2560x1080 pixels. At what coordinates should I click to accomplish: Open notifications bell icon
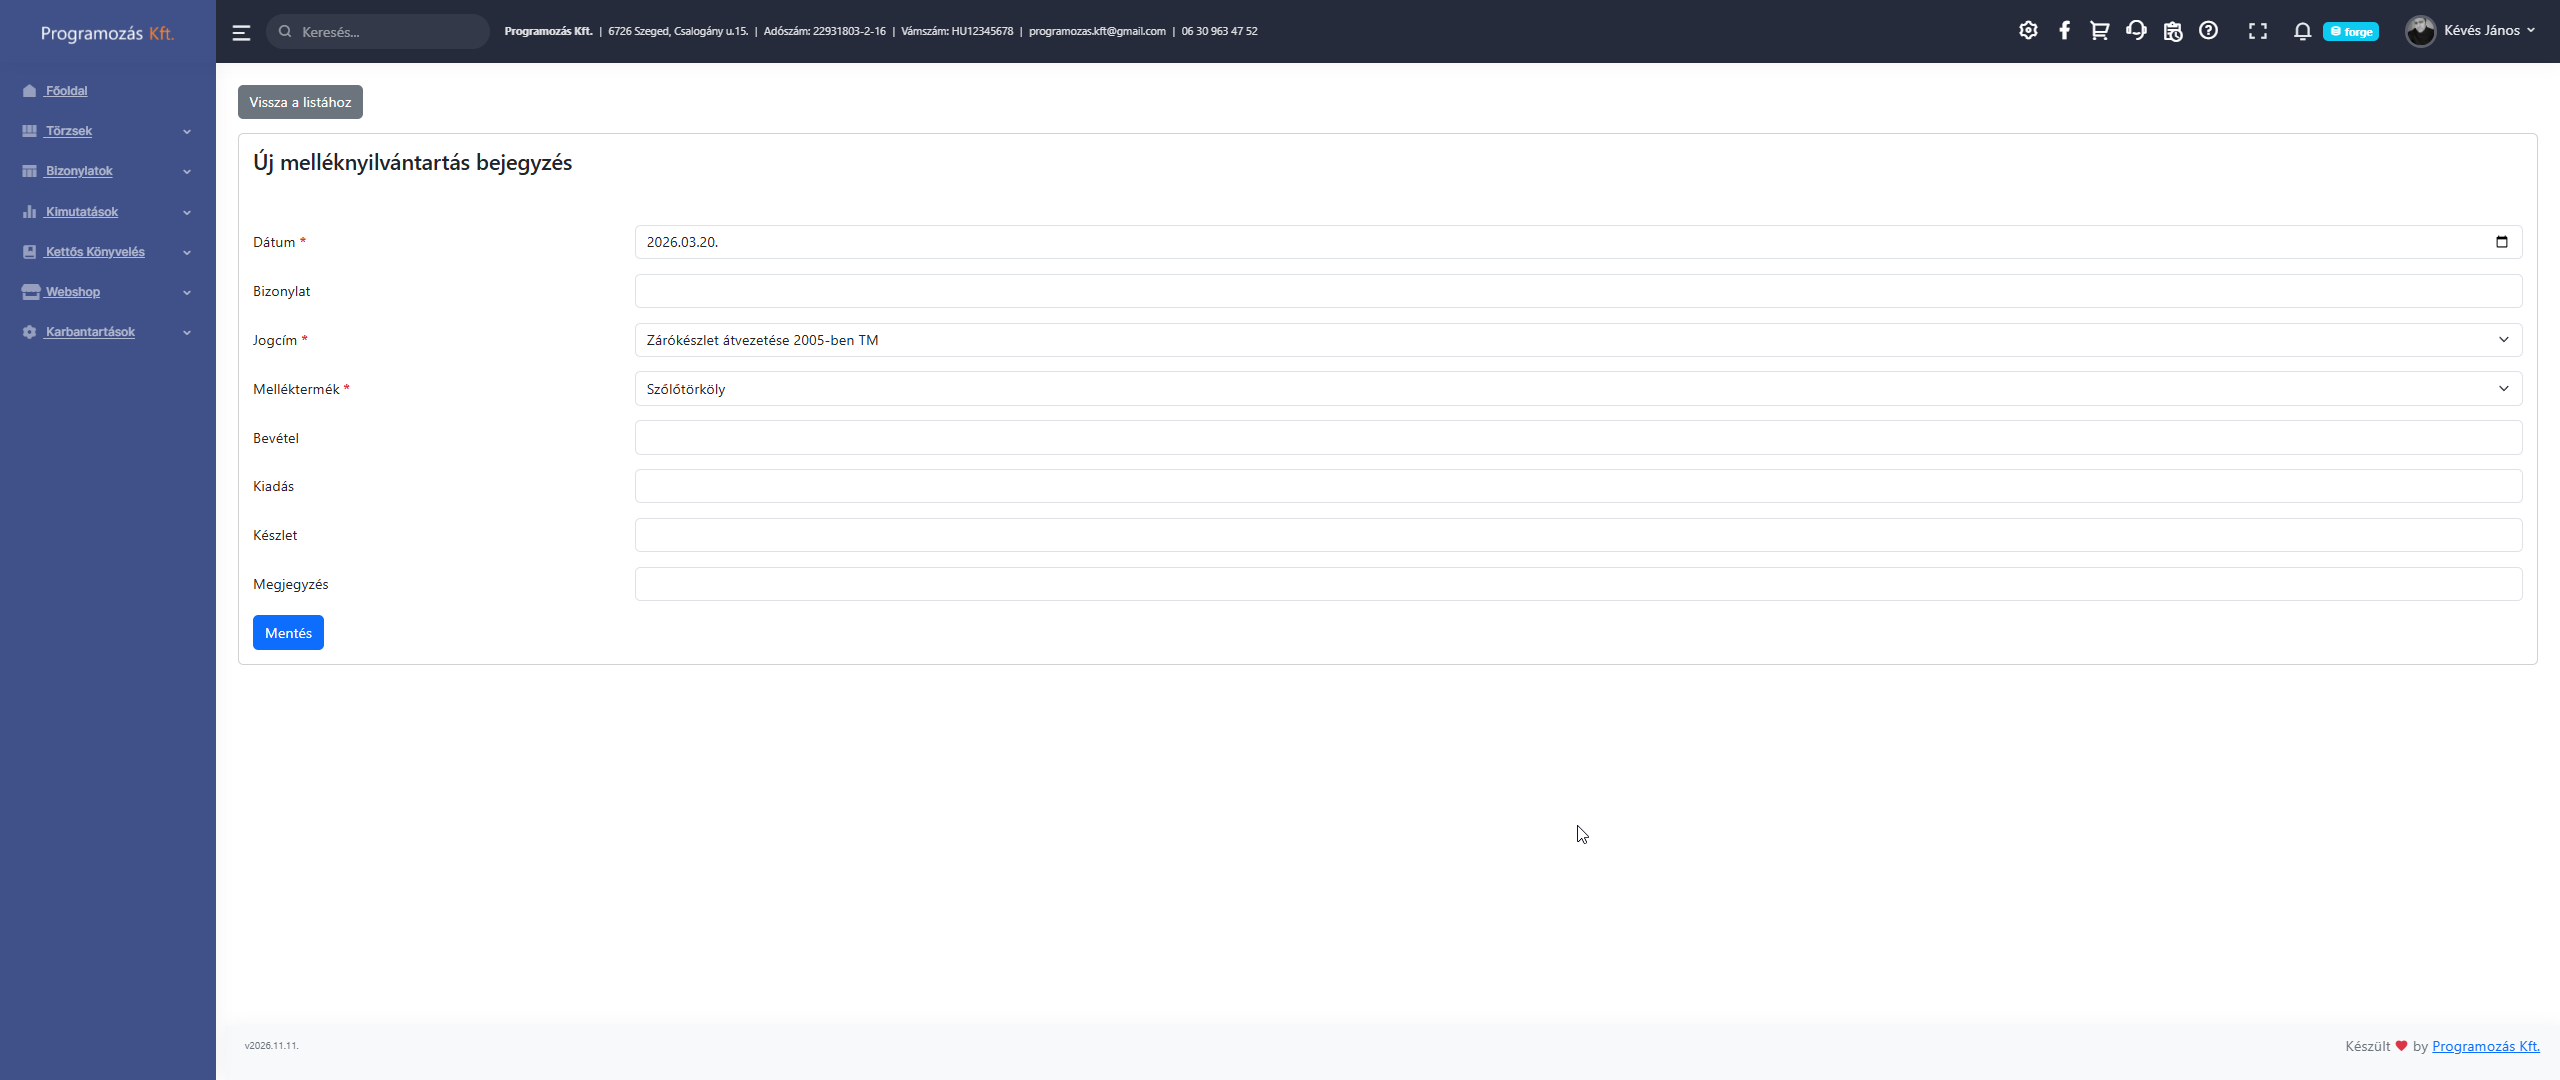click(2302, 31)
